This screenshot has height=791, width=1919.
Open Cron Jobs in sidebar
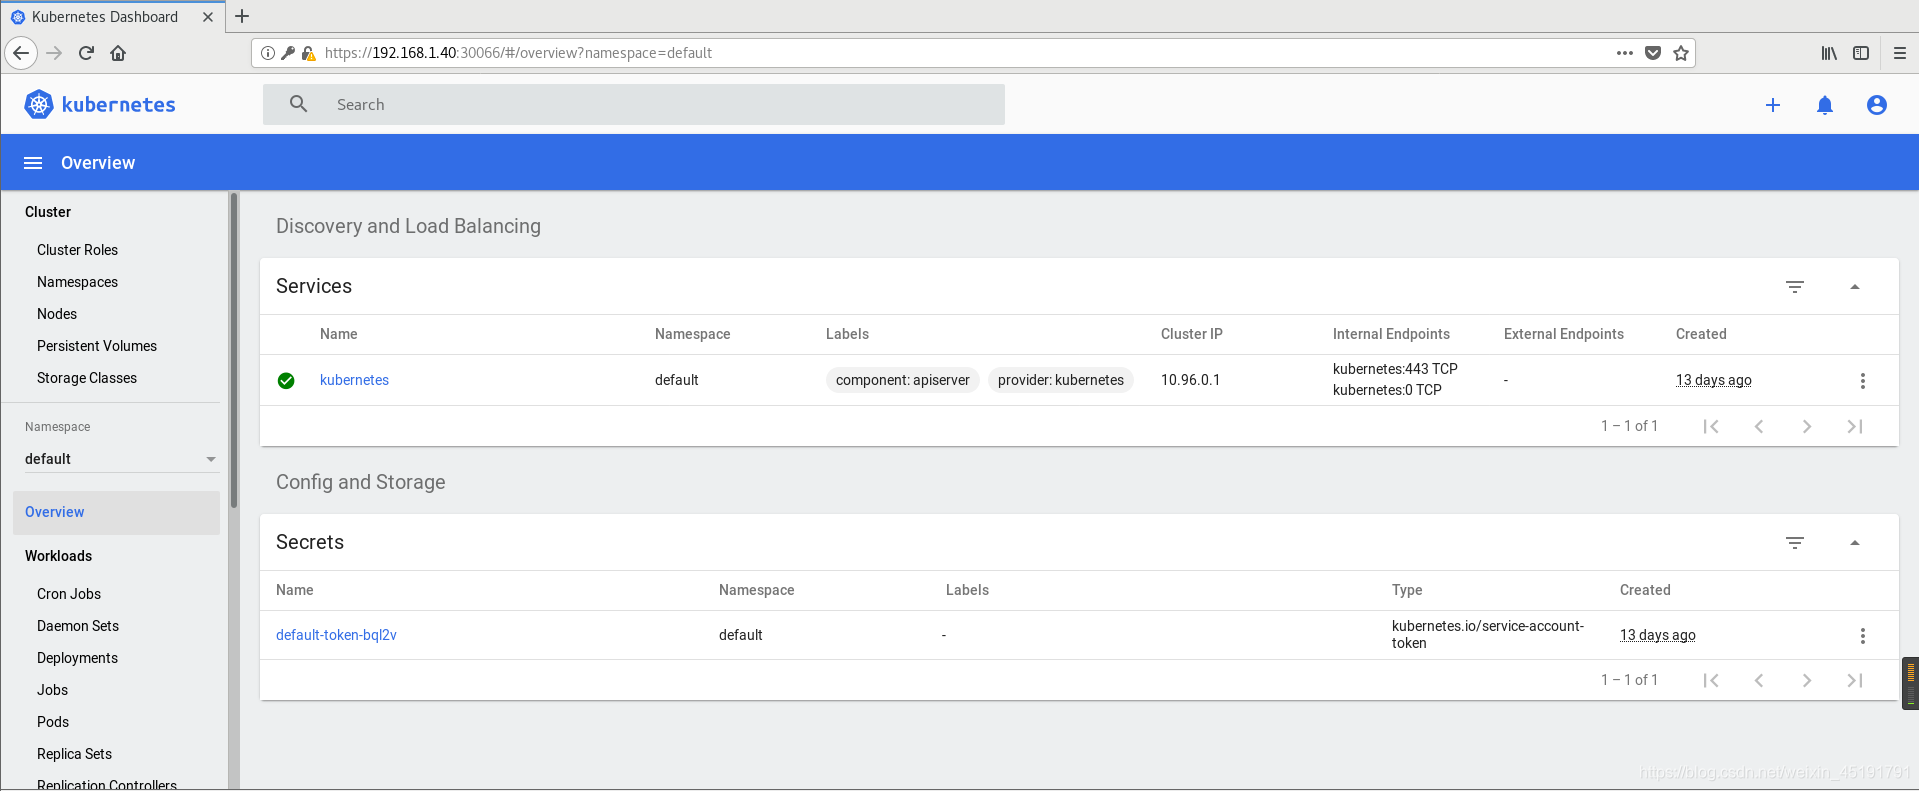point(69,594)
